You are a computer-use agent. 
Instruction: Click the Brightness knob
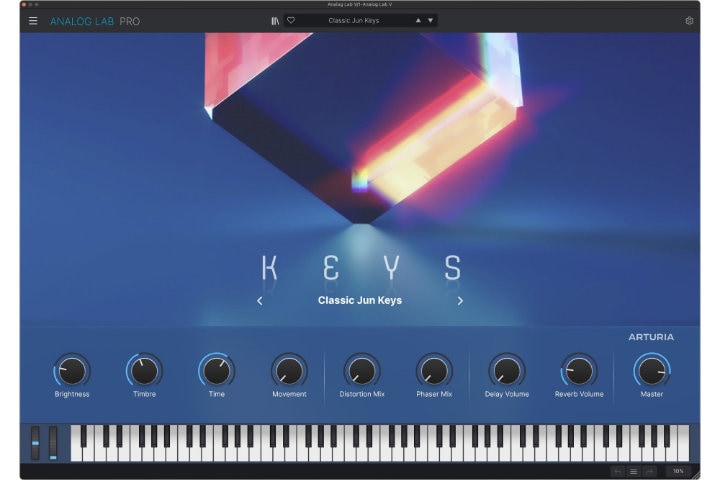click(x=72, y=371)
